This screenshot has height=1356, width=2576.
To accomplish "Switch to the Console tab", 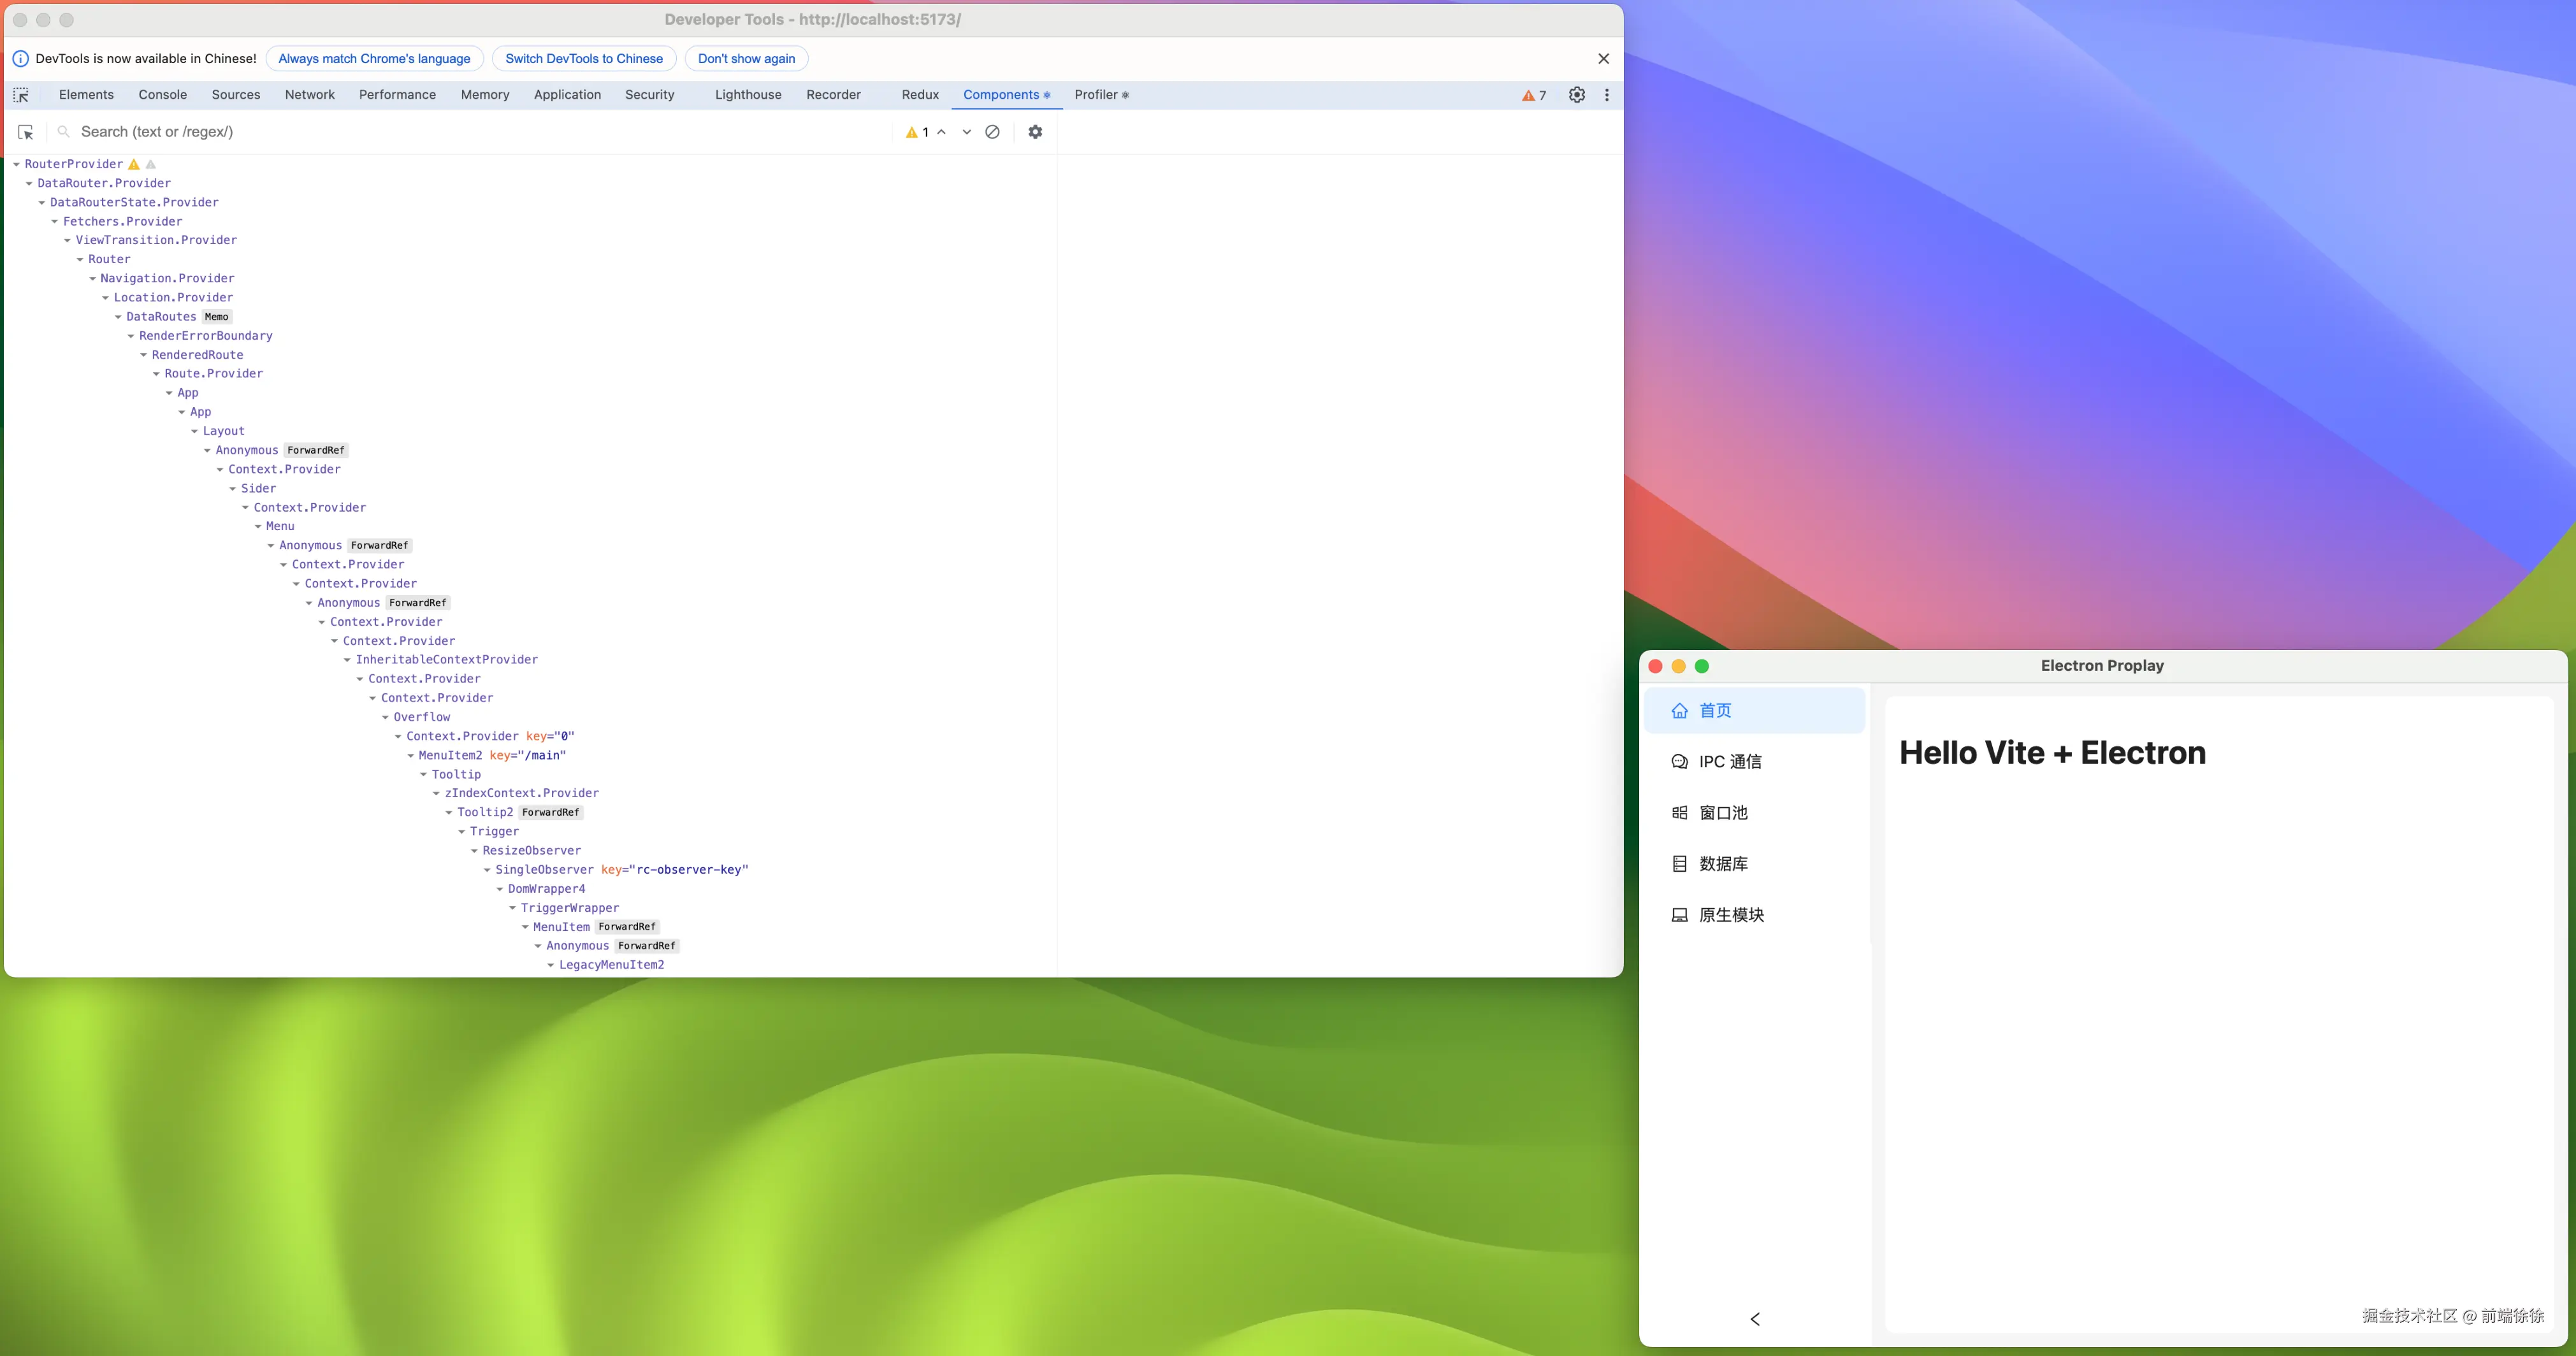I will (x=163, y=95).
